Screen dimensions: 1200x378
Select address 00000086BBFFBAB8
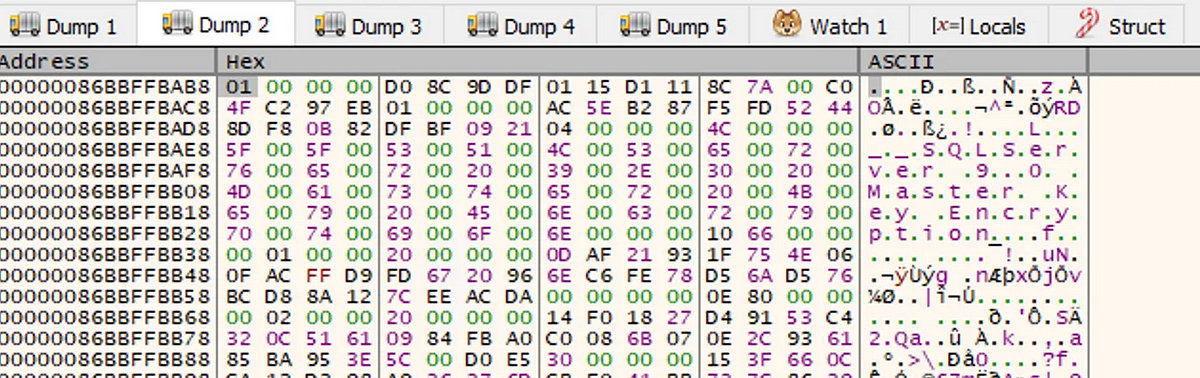click(x=106, y=87)
